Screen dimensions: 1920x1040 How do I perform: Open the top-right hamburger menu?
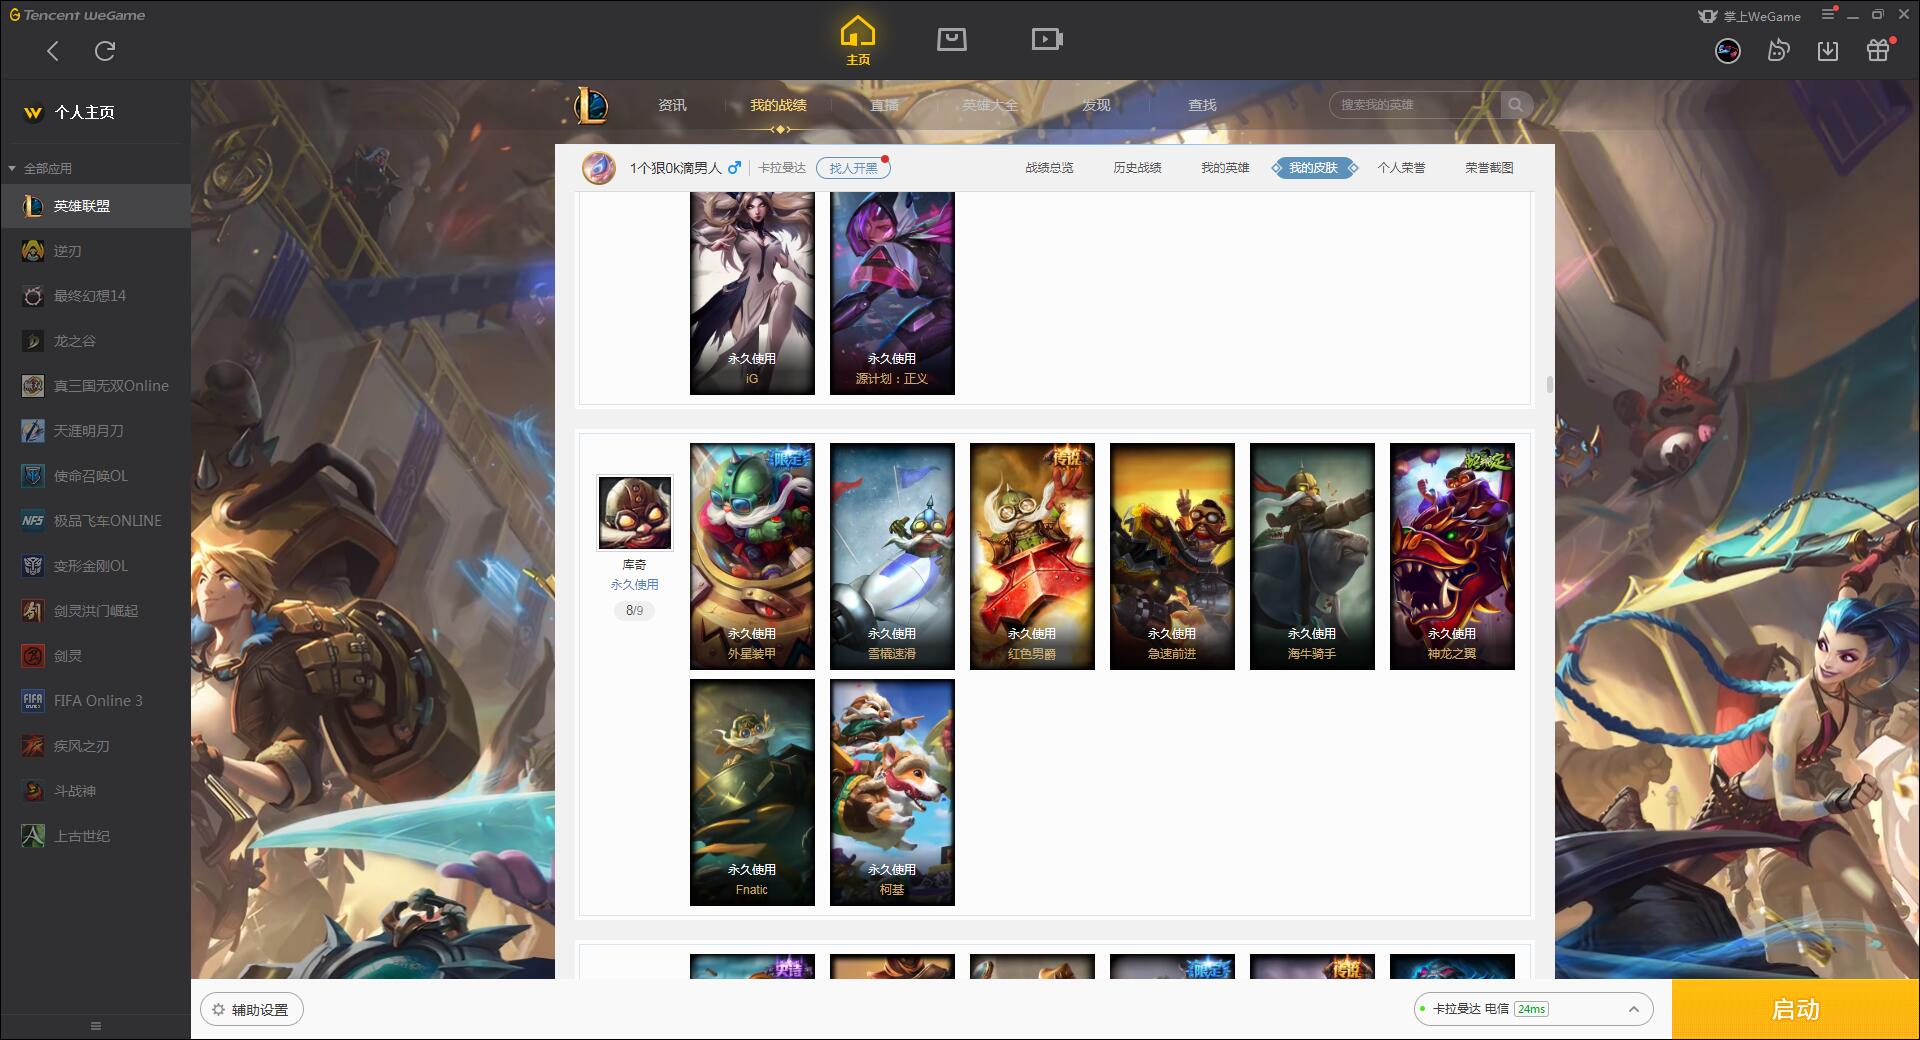point(1828,15)
